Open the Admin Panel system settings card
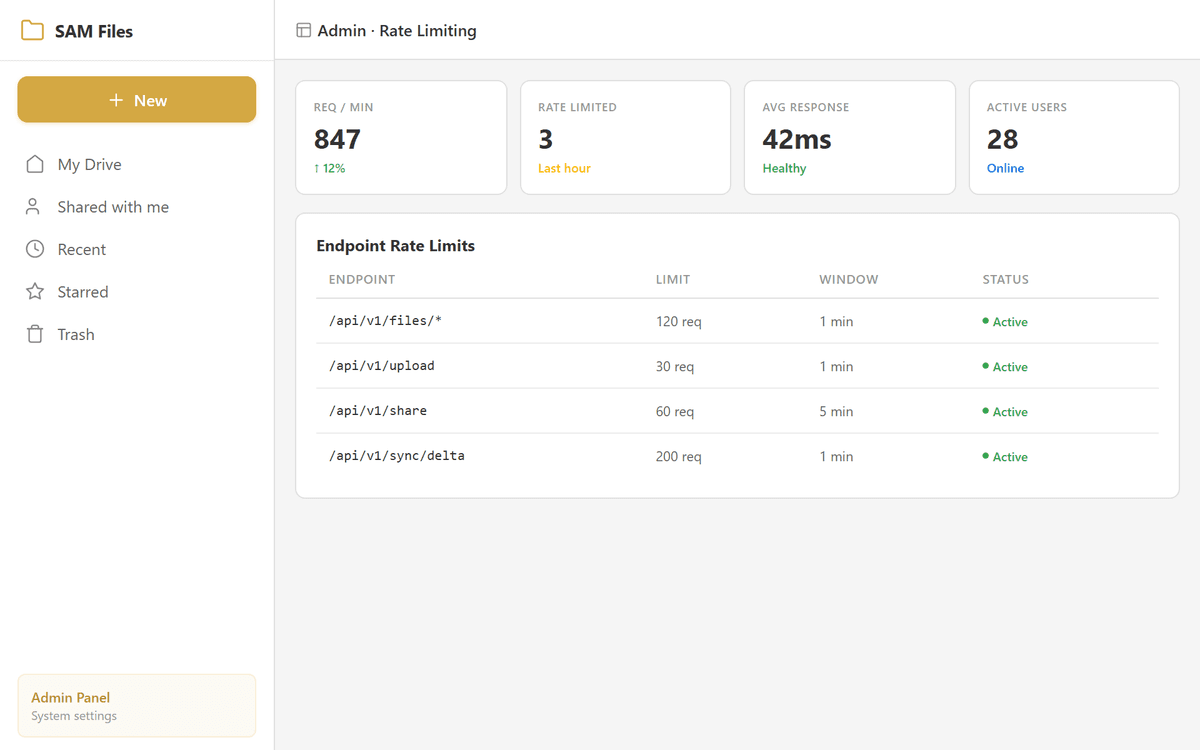 [136, 705]
